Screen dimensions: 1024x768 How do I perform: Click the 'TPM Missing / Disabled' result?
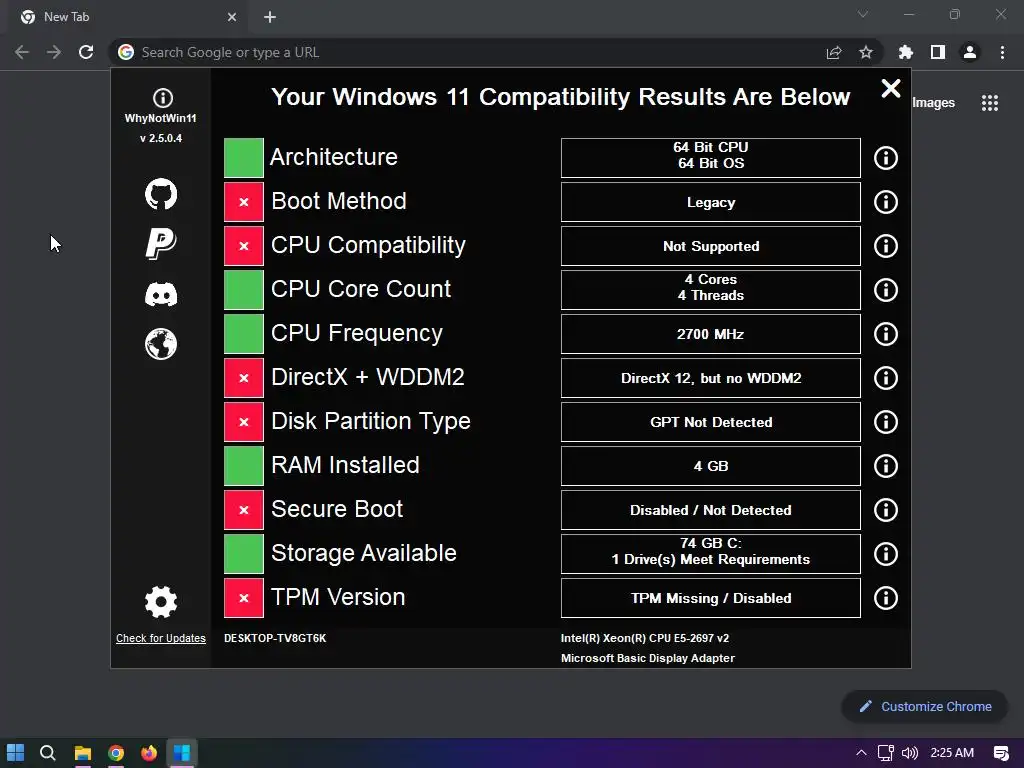point(711,598)
